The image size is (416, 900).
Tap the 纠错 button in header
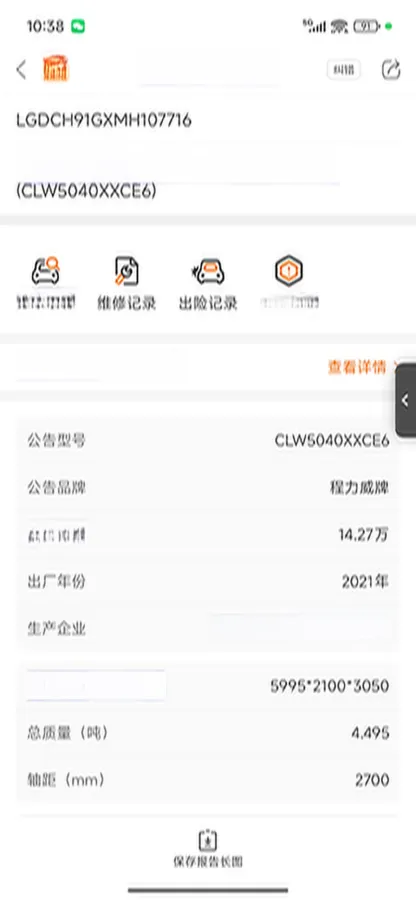point(343,70)
